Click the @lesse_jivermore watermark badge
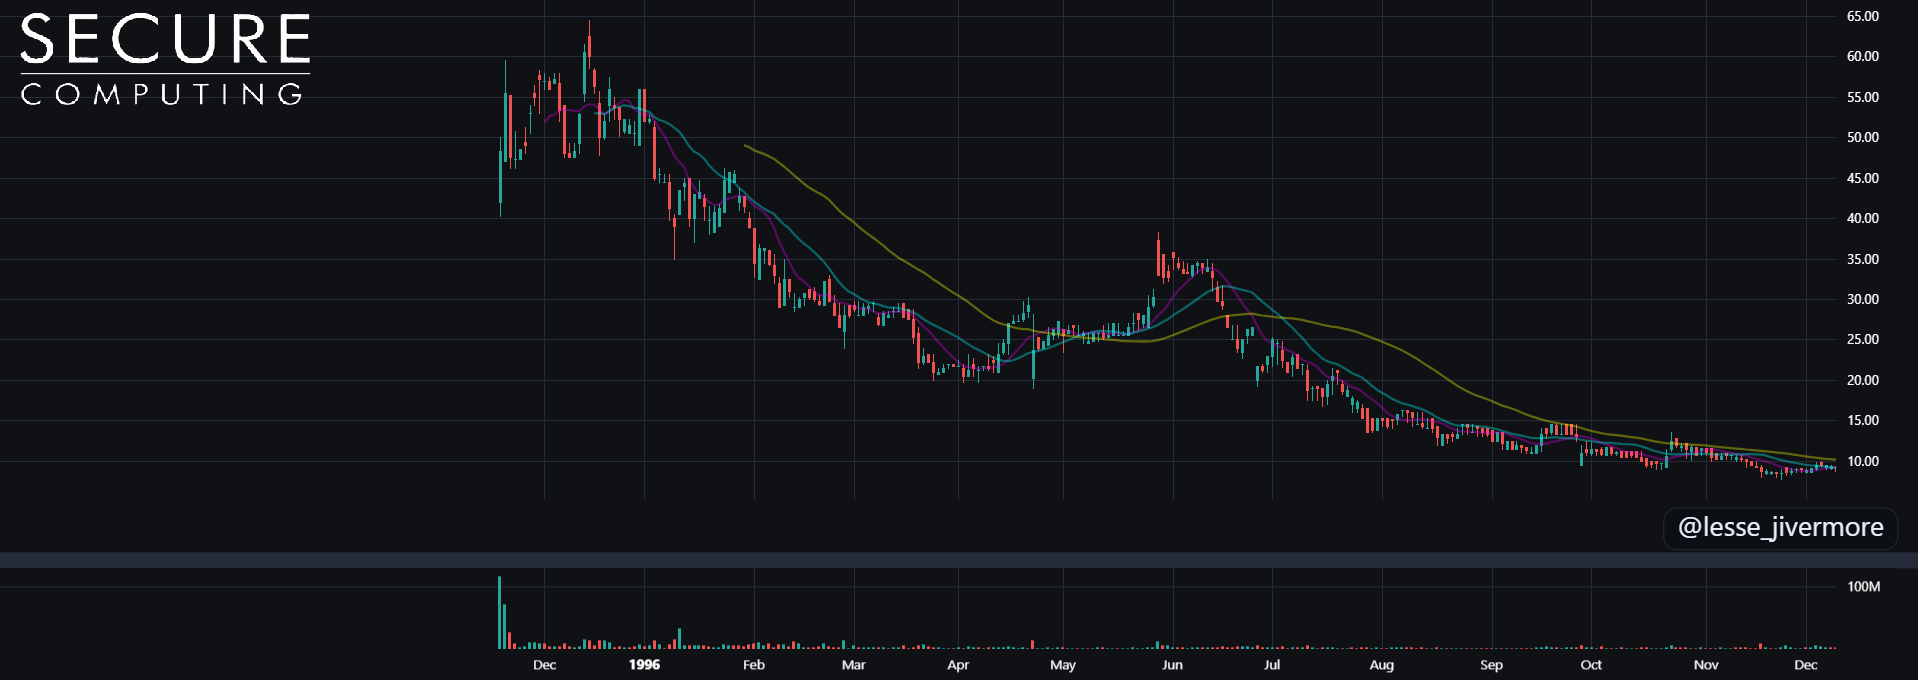The width and height of the screenshot is (1918, 680). (1780, 527)
